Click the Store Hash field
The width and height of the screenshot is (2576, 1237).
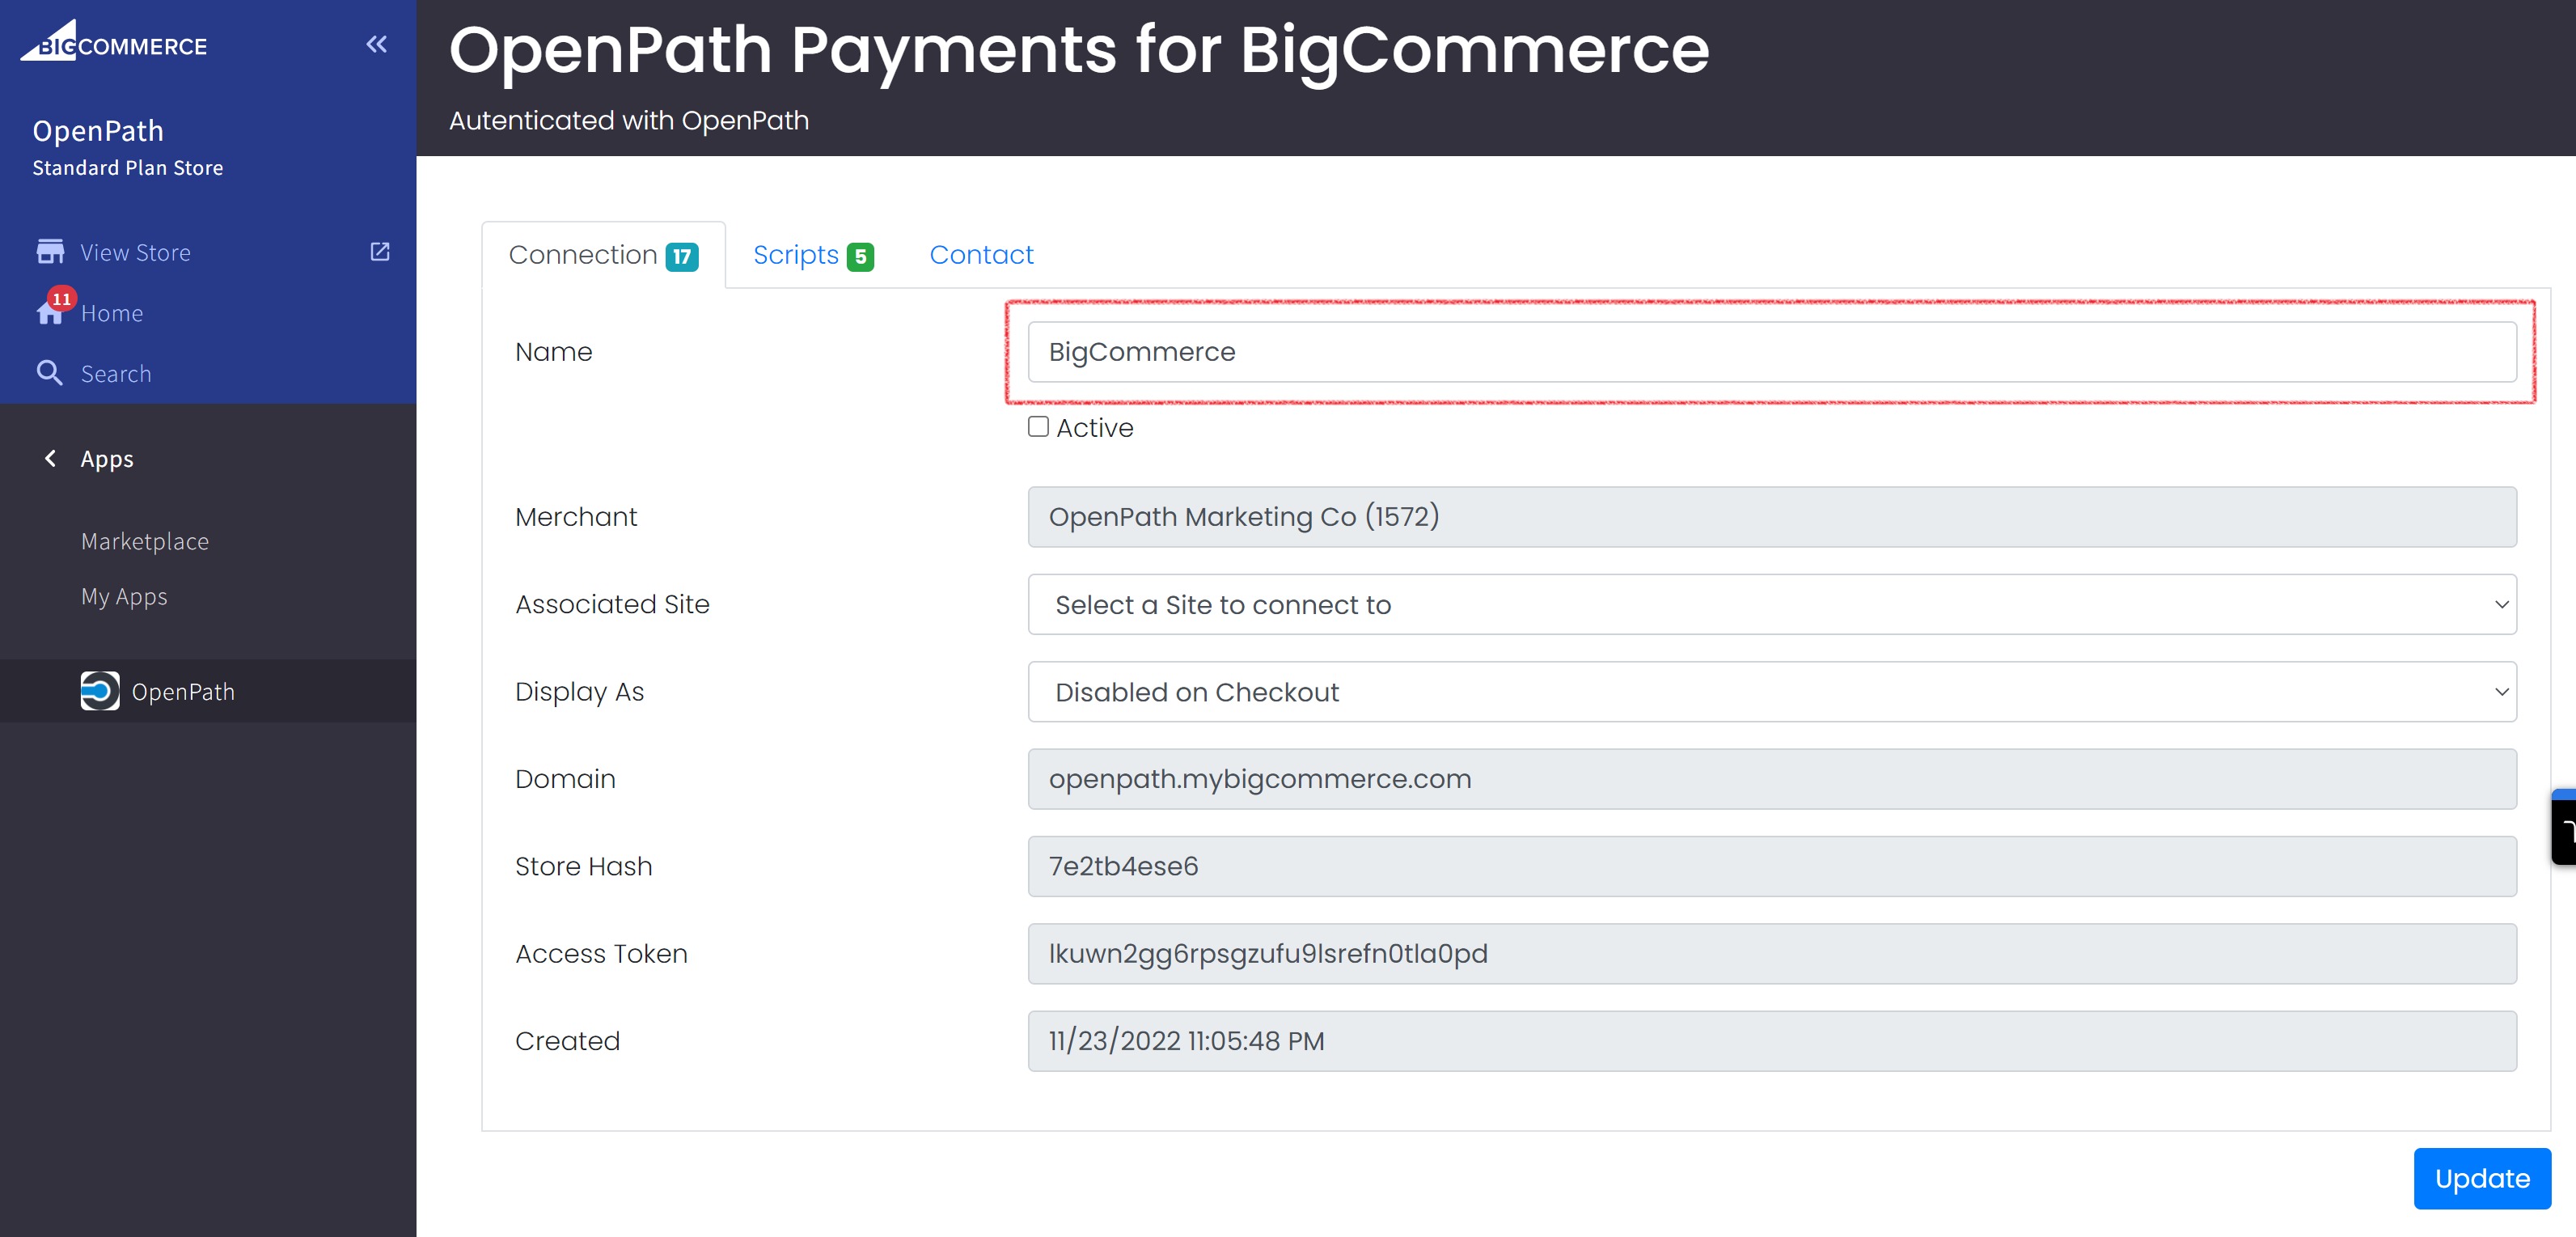tap(1771, 866)
